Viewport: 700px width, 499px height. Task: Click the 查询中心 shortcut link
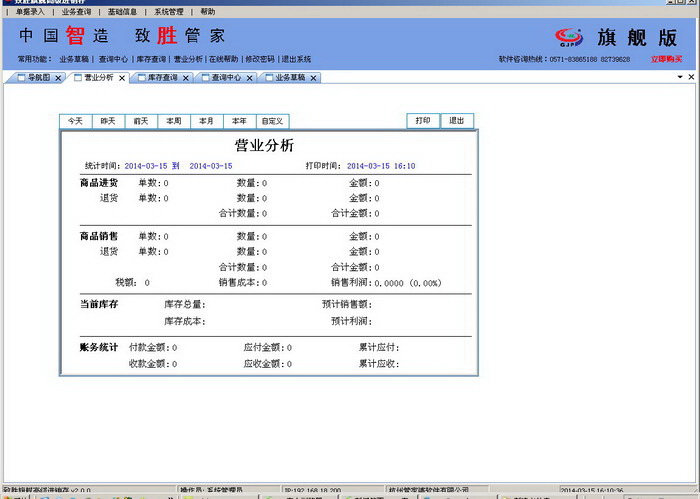click(x=113, y=59)
